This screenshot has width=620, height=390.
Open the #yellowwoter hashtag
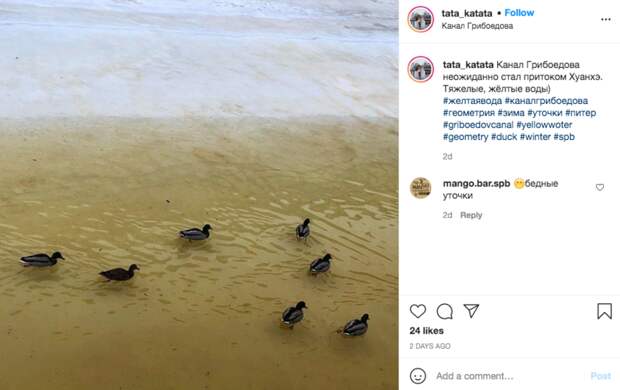[x=544, y=125]
